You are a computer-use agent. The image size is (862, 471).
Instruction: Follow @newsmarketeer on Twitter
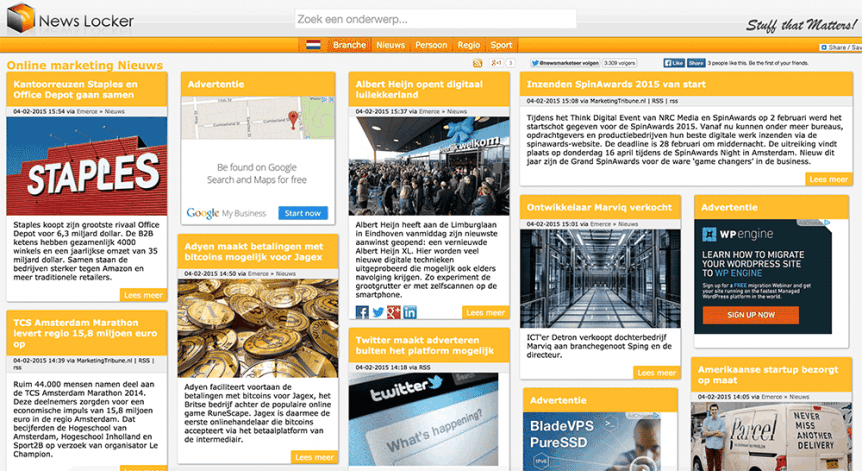(x=565, y=63)
